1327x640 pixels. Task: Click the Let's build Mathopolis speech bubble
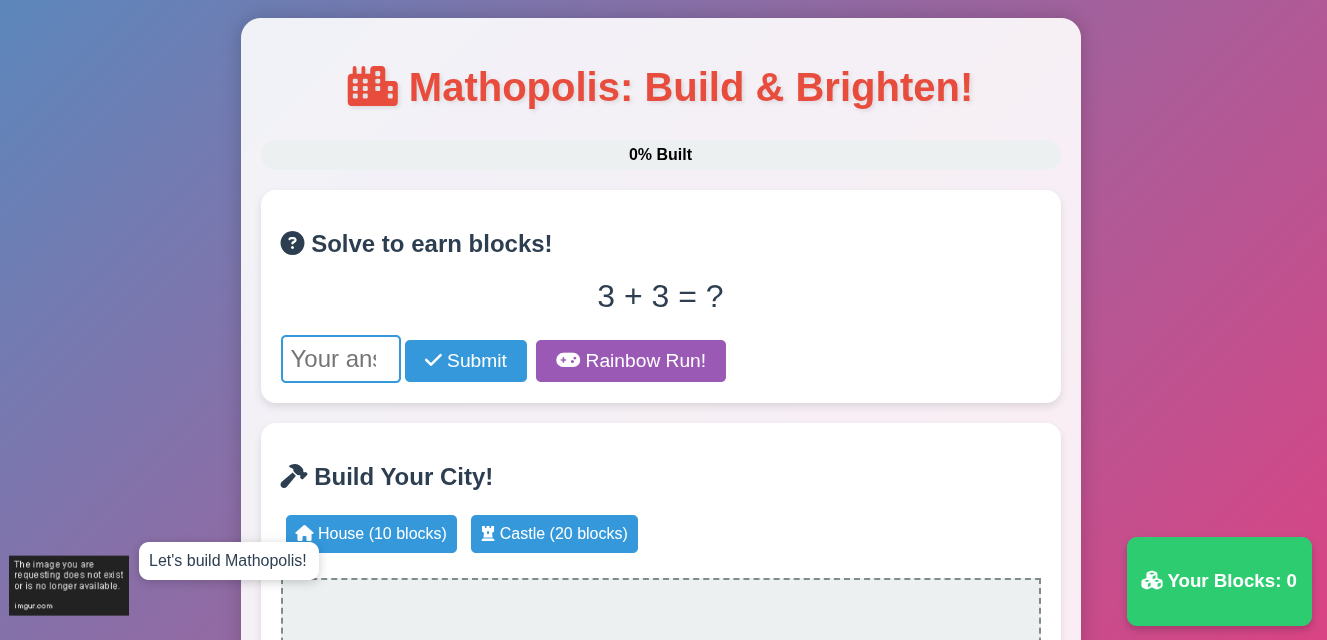click(229, 561)
